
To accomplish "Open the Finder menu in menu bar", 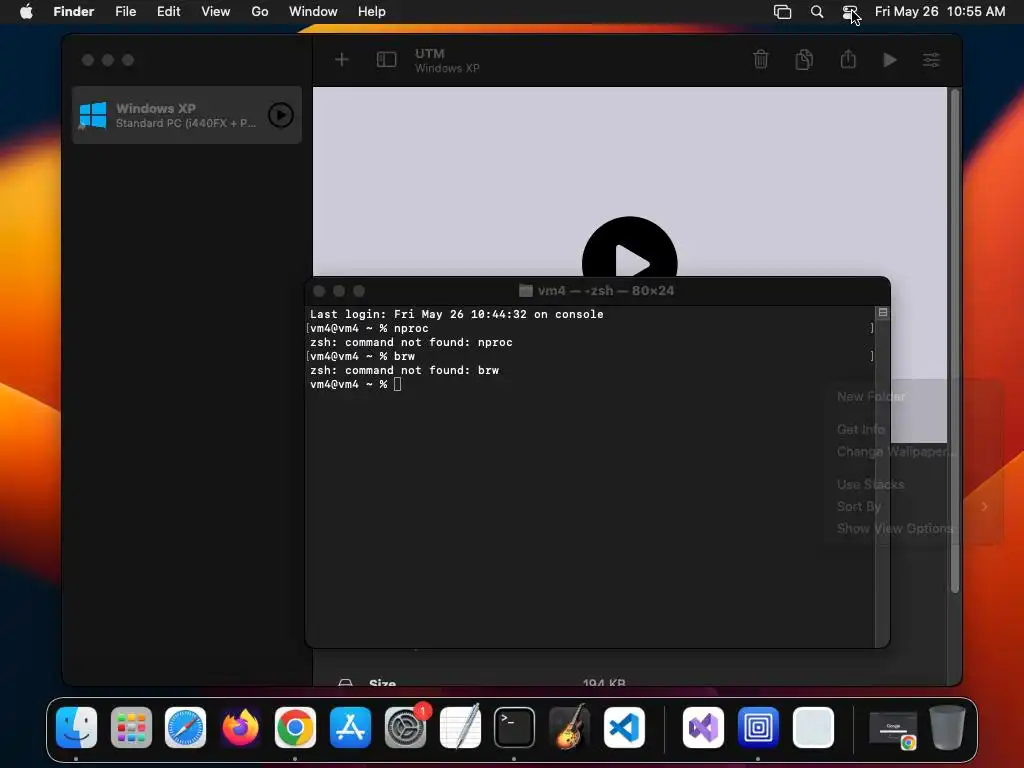I will (x=74, y=11).
